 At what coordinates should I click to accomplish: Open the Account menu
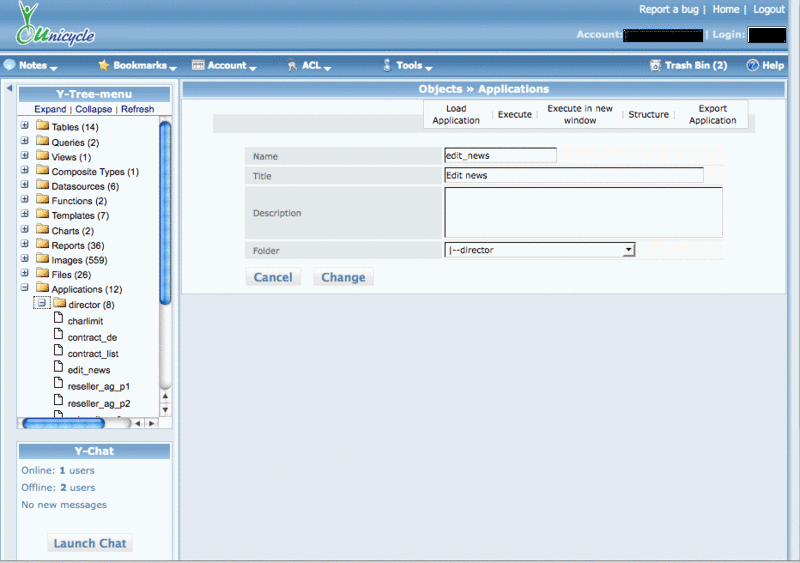[x=226, y=65]
